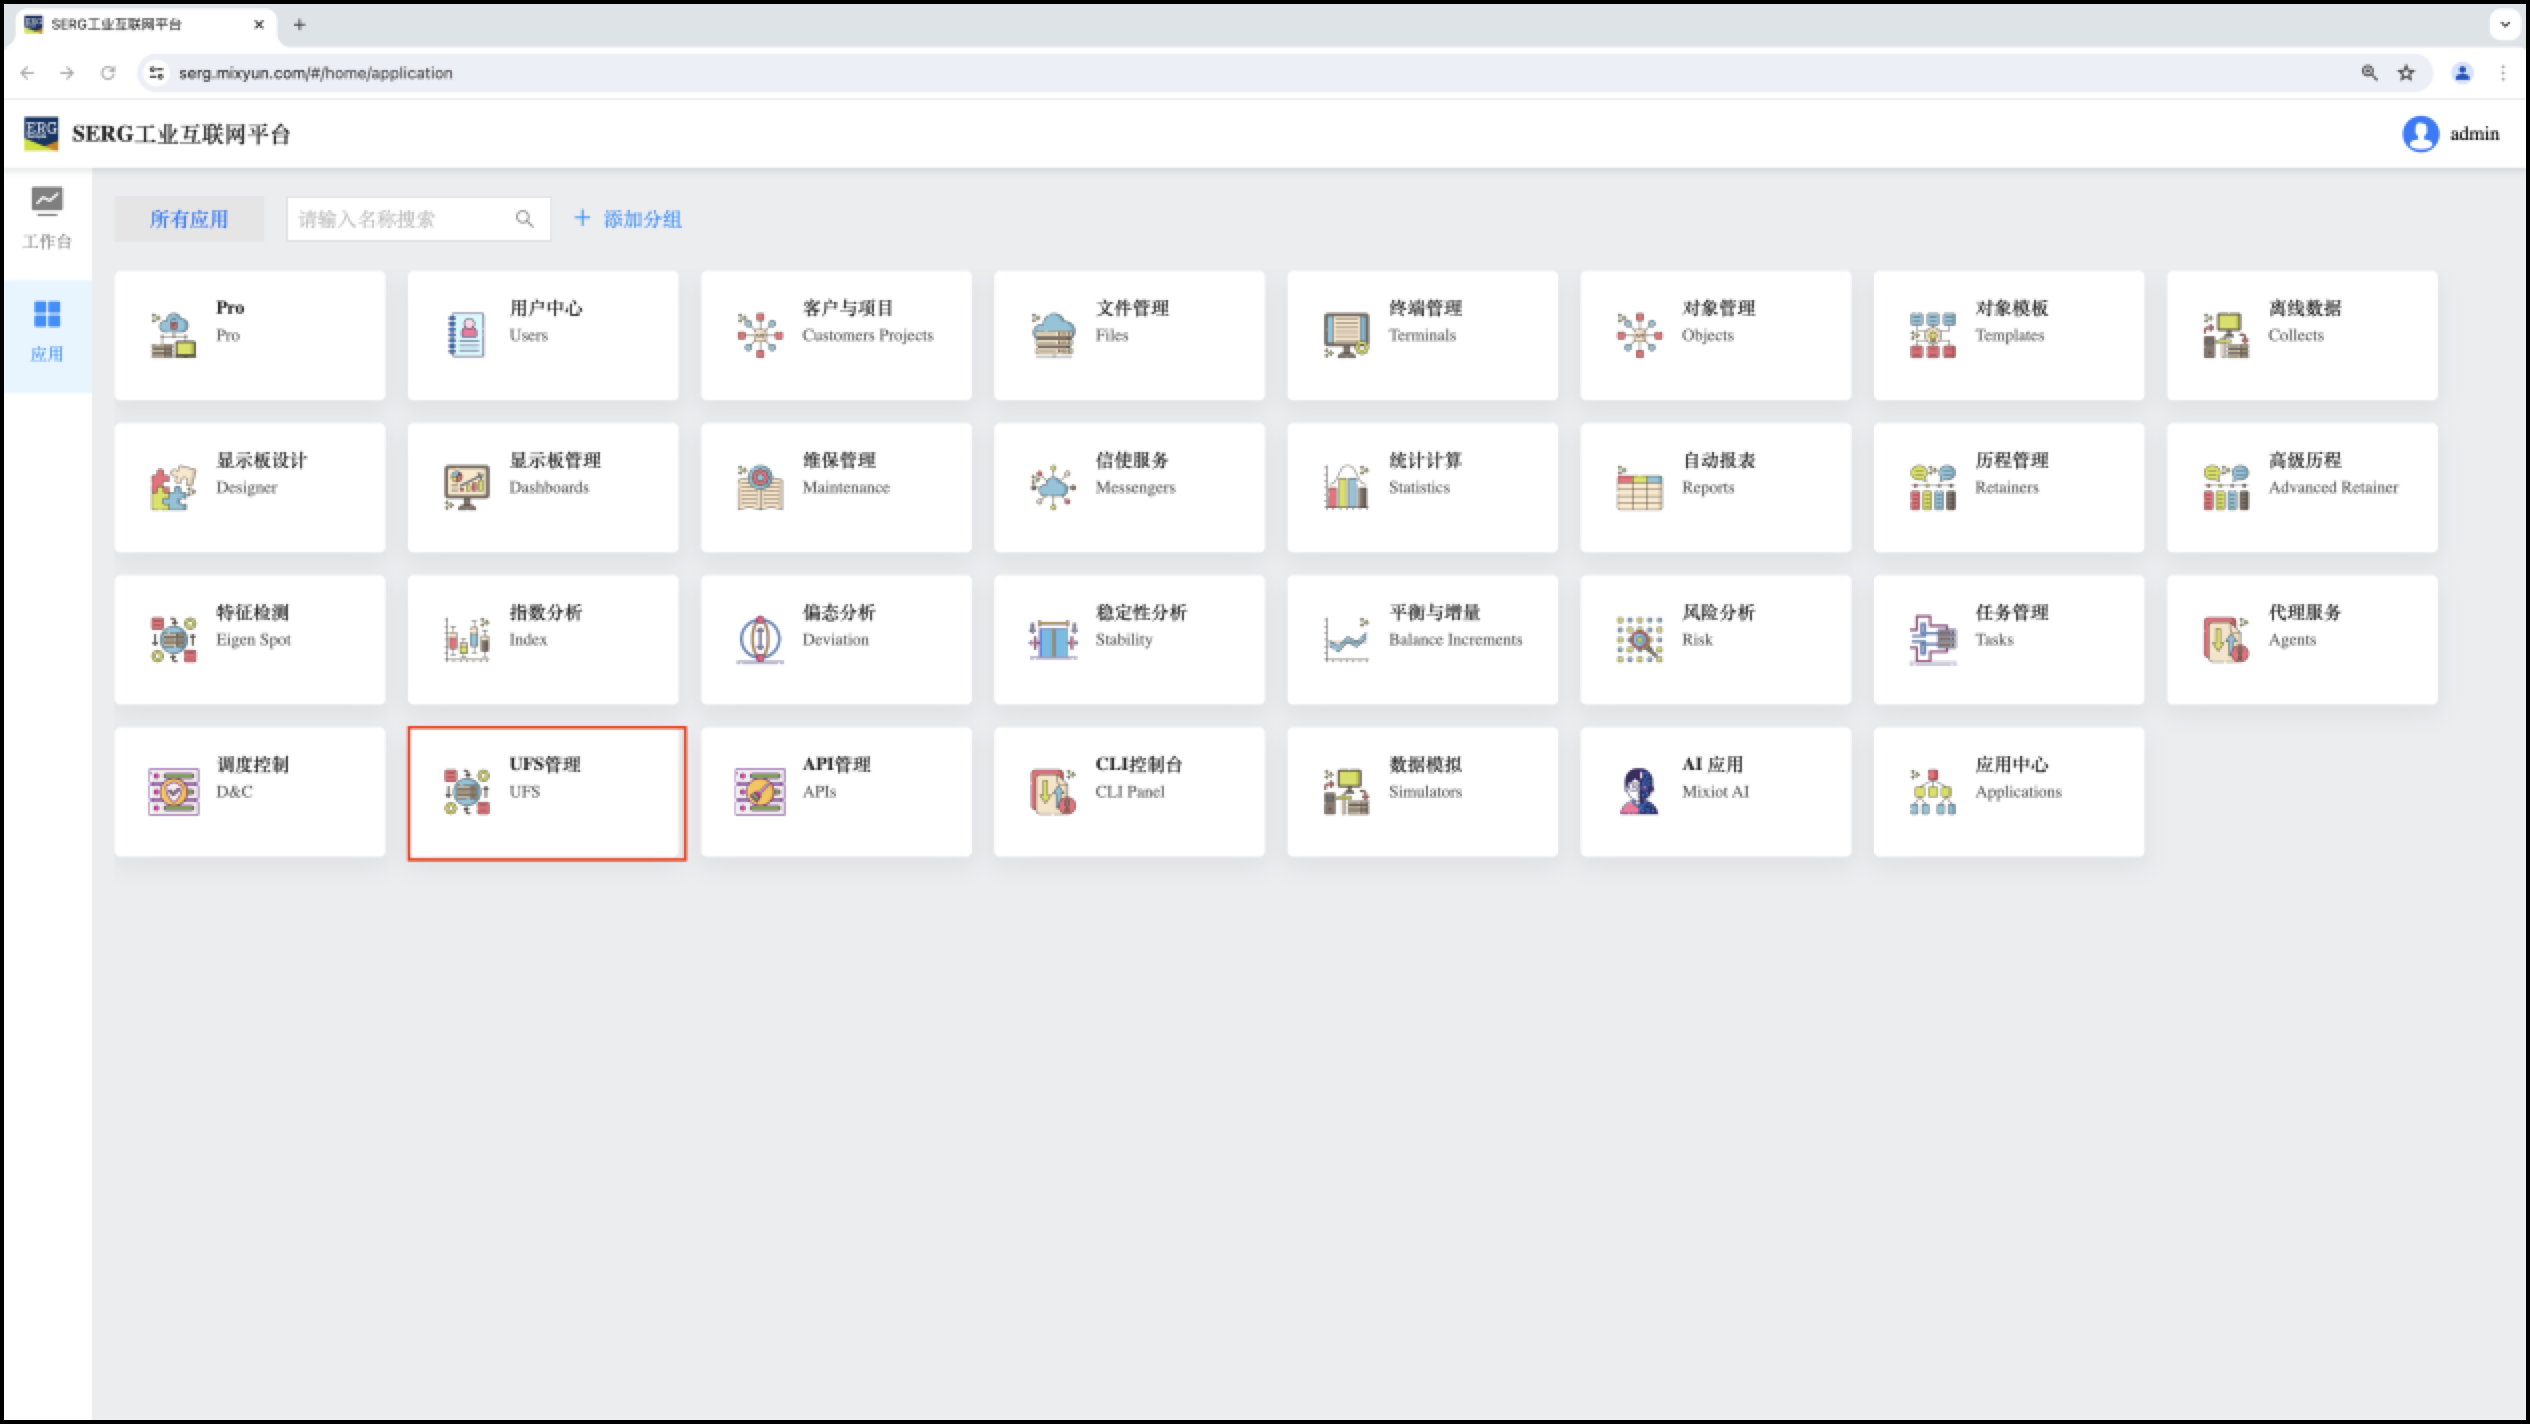Viewport: 2530px width, 1424px height.
Task: Open the AI 应用 Mixiot AI icon
Action: (x=1639, y=791)
